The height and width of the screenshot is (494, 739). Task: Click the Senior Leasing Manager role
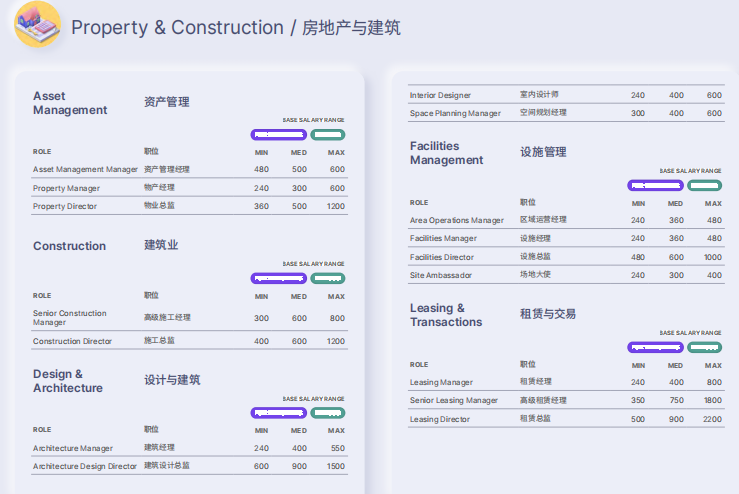pyautogui.click(x=454, y=400)
